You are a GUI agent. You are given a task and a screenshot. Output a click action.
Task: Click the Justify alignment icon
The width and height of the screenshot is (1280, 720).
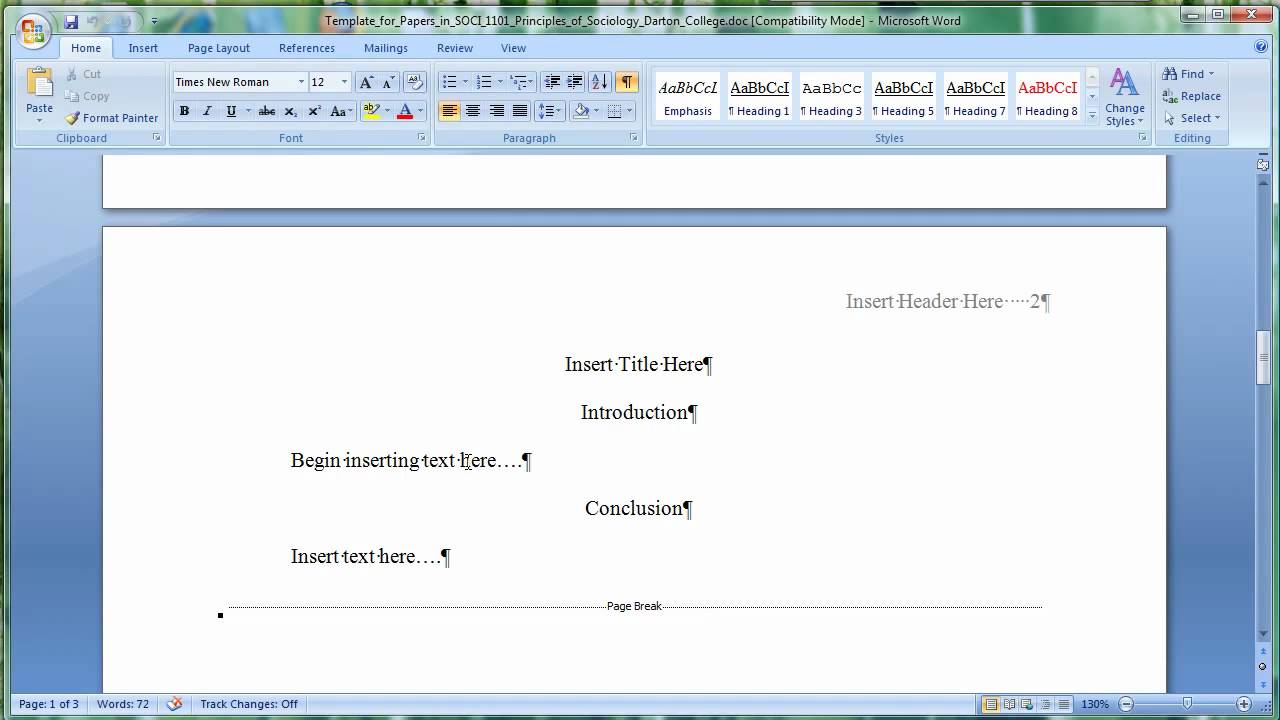click(520, 111)
